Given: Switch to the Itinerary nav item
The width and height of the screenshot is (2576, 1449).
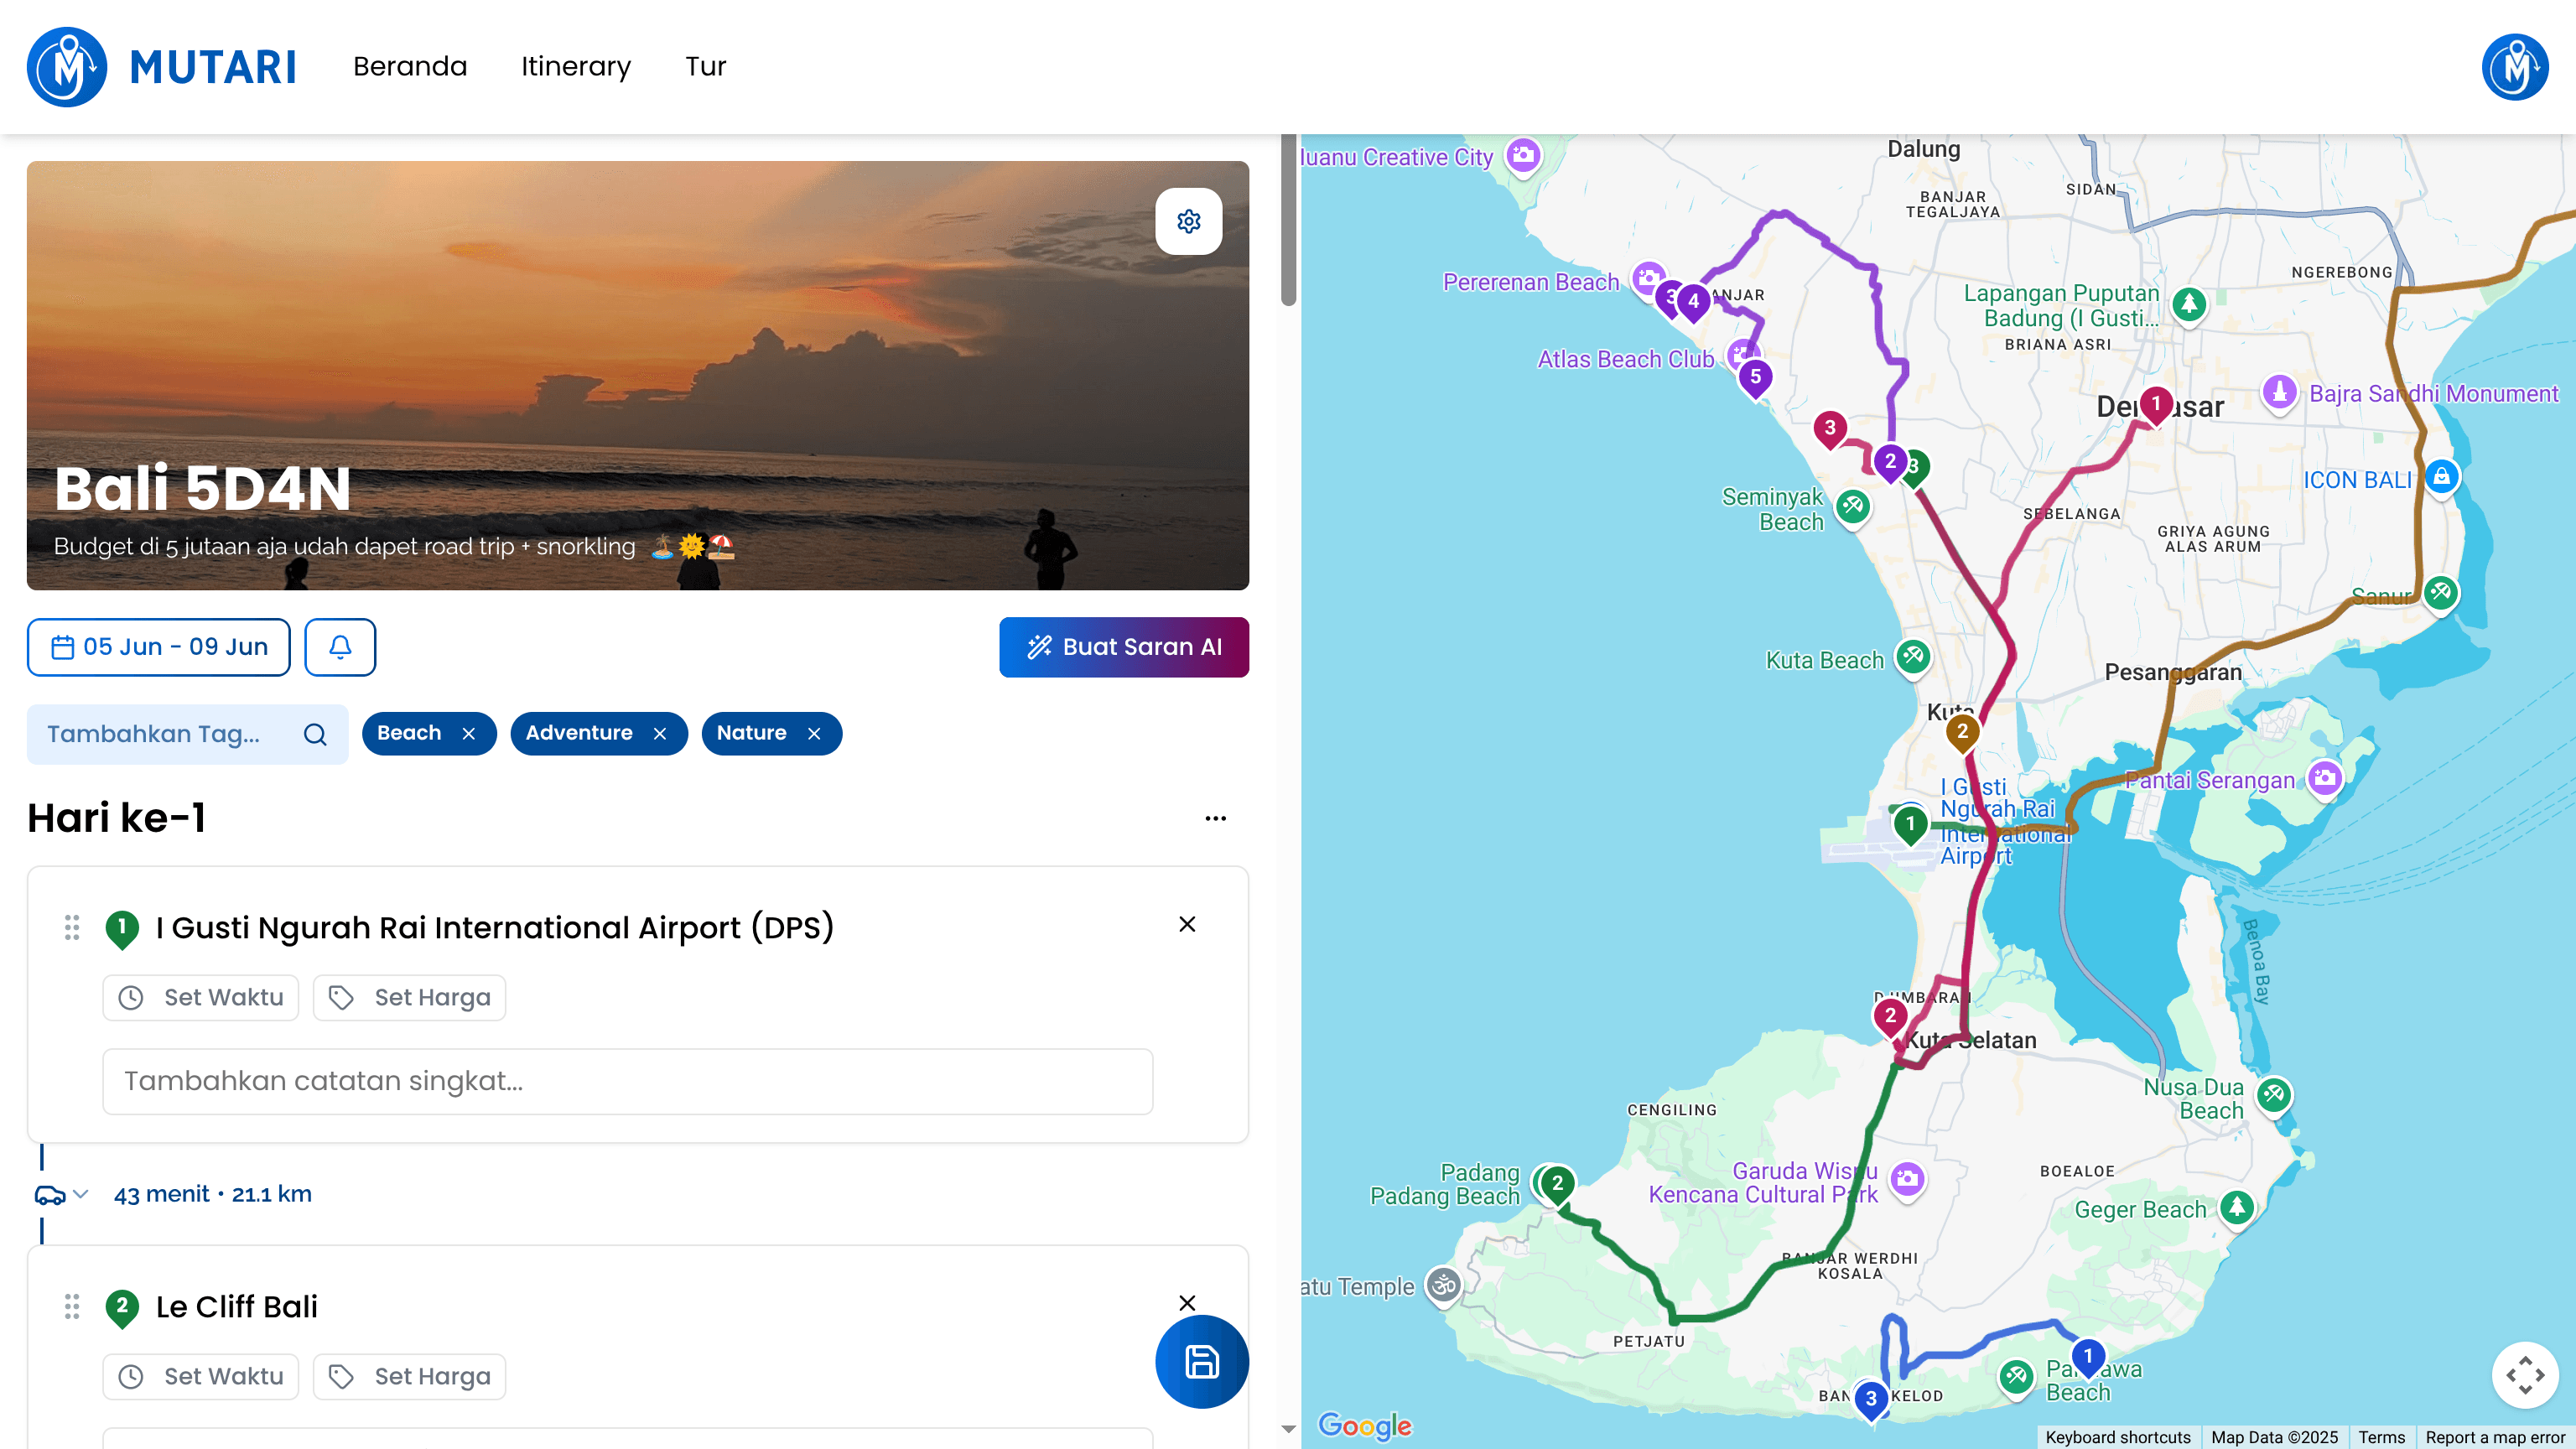Looking at the screenshot, I should pos(575,66).
